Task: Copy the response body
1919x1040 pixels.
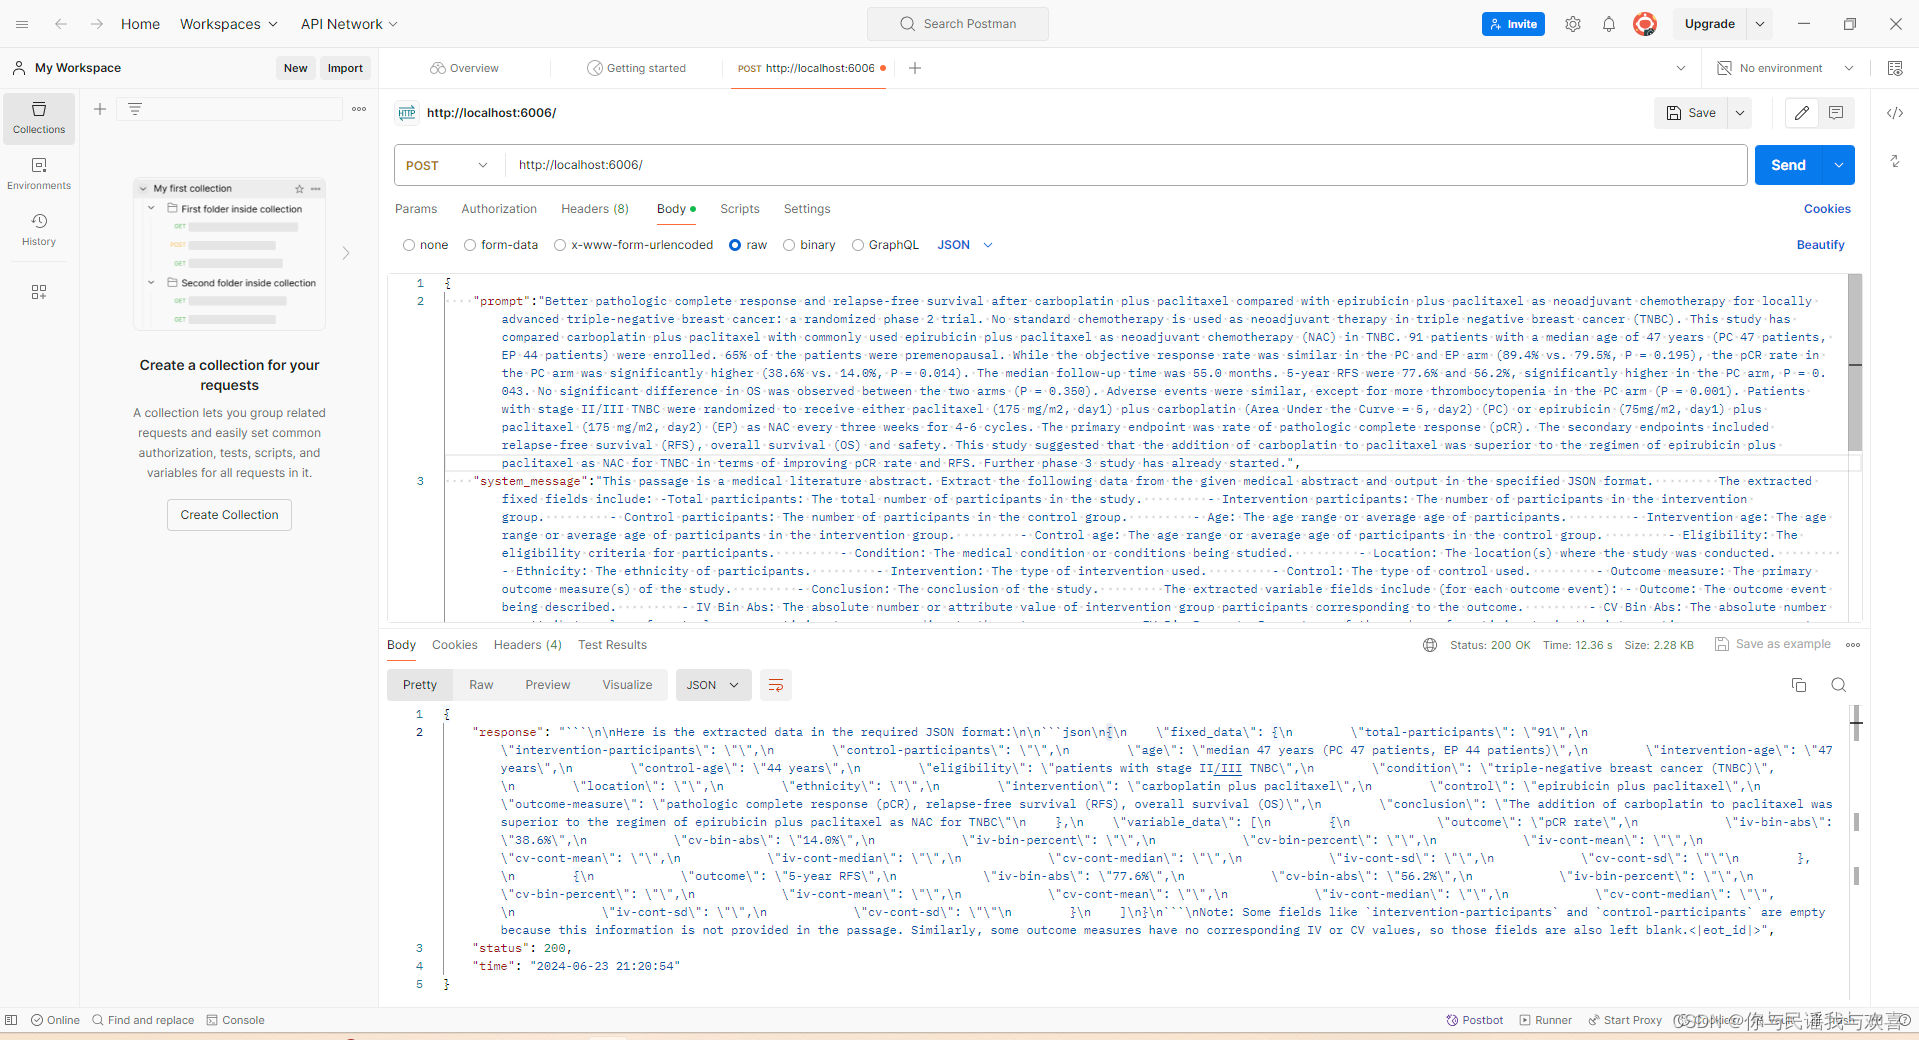Action: click(x=1799, y=685)
